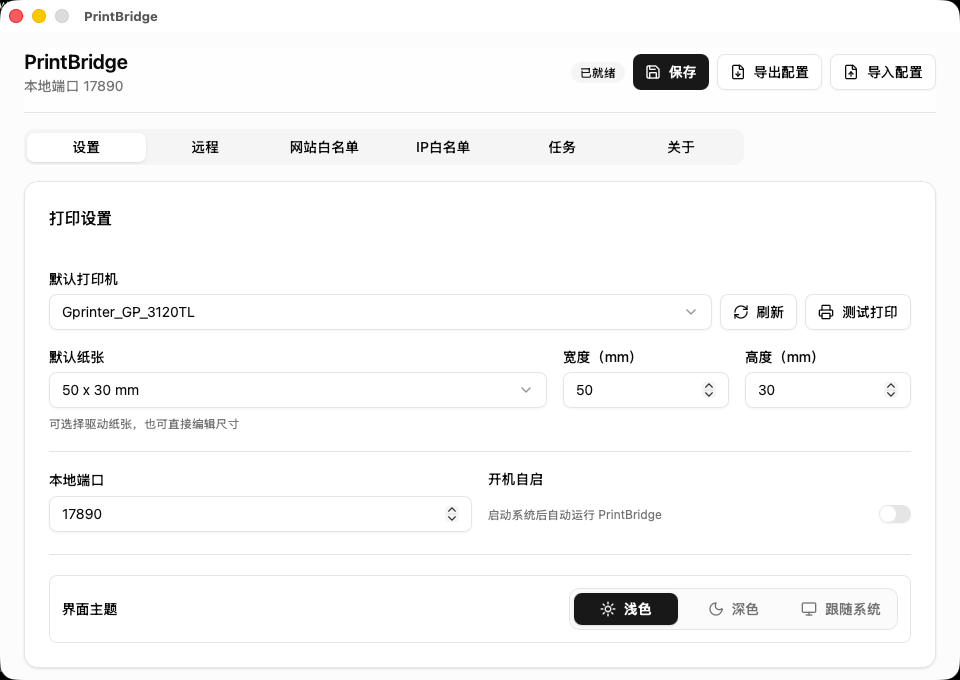Go to the 任务 tab

point(562,148)
